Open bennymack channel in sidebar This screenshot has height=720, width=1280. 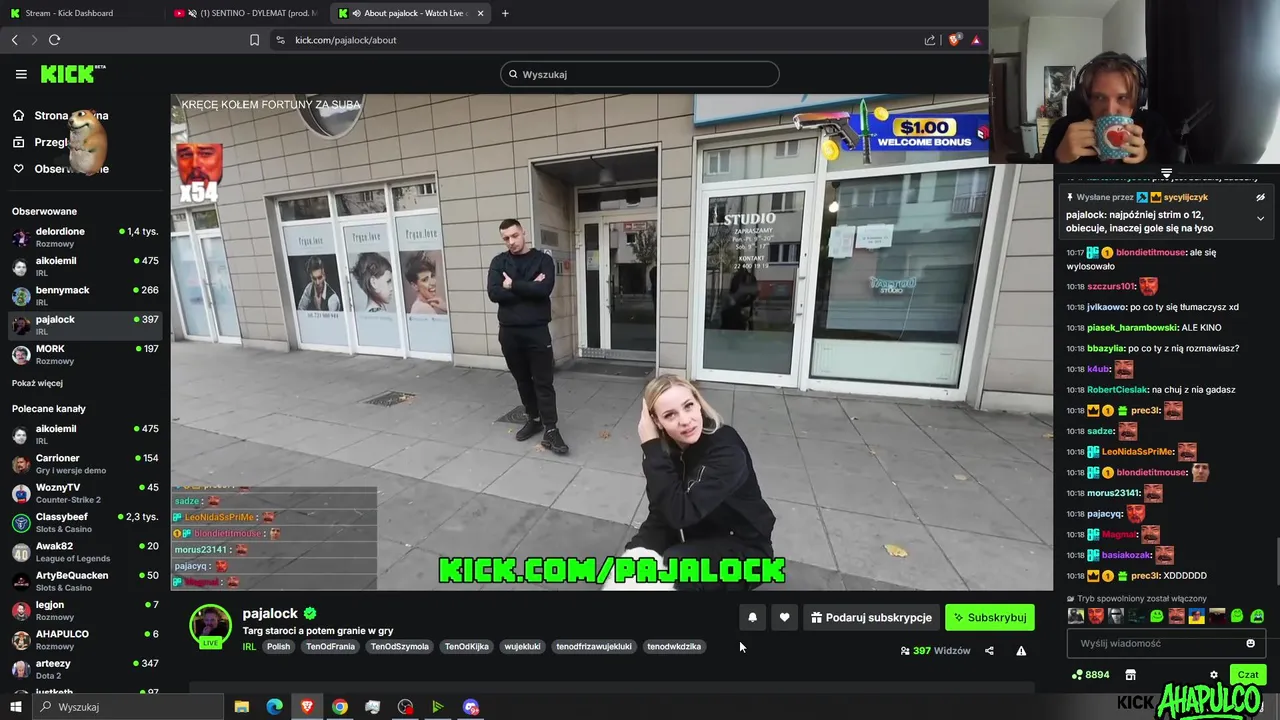[85, 295]
